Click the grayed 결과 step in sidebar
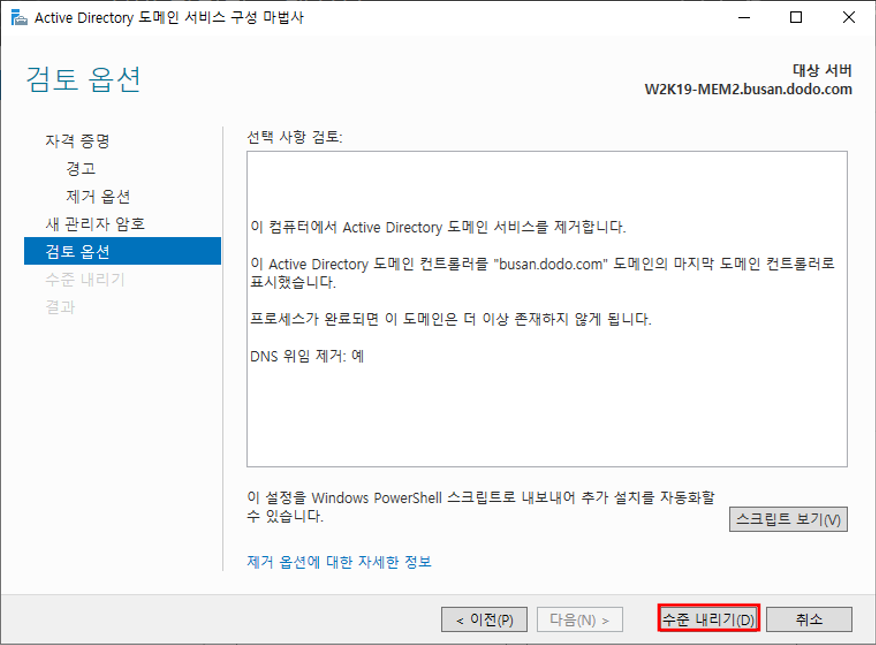The image size is (876, 645). tap(60, 307)
